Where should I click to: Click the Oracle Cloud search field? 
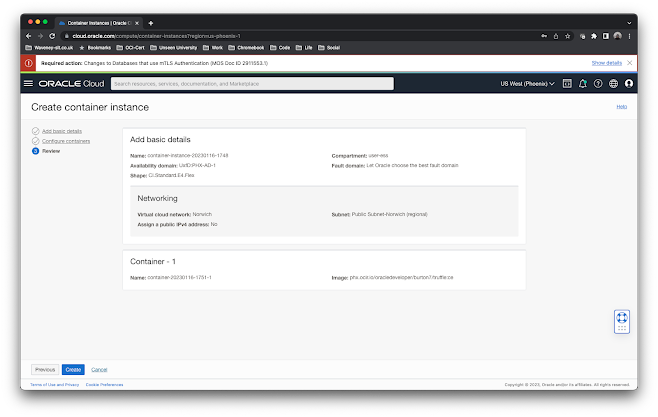click(x=252, y=83)
